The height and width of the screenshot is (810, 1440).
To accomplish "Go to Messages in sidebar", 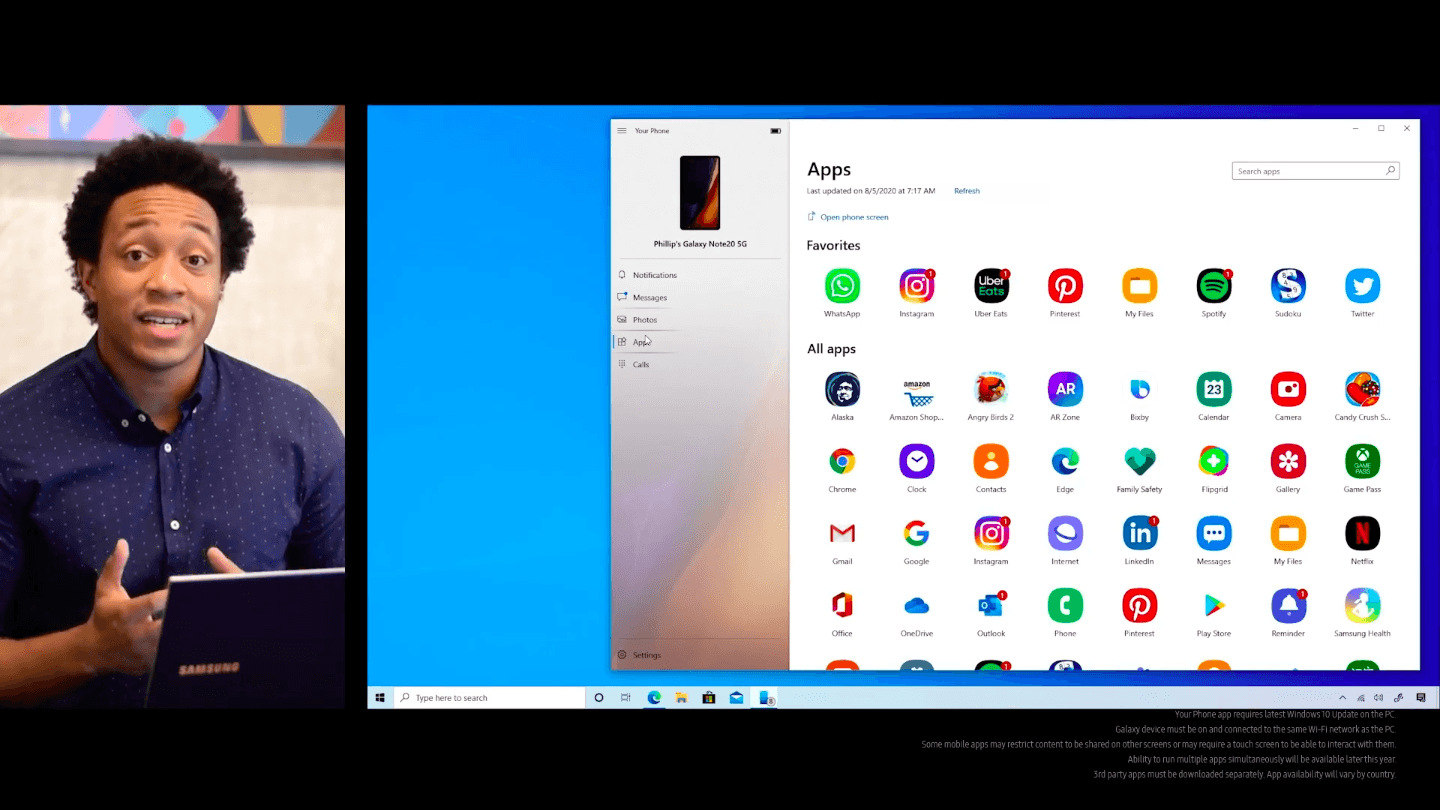I will pyautogui.click(x=649, y=298).
